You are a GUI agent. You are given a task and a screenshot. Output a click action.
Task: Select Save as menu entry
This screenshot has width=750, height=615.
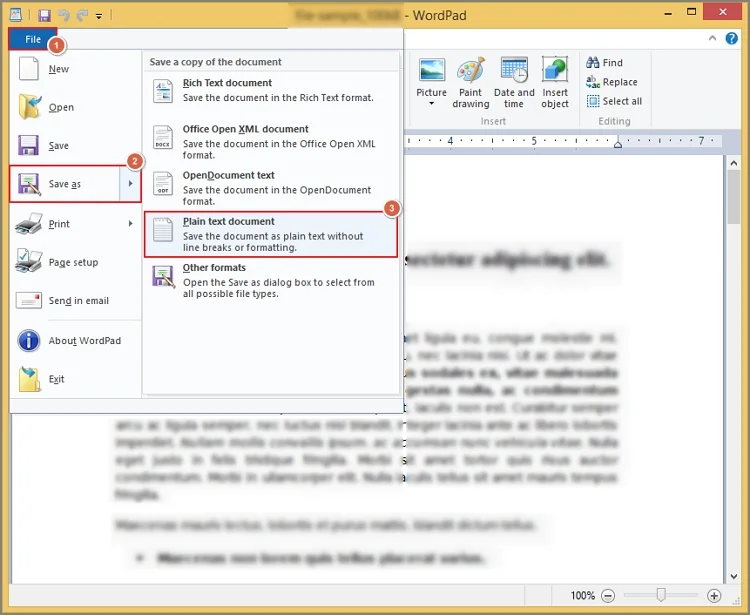coord(65,184)
